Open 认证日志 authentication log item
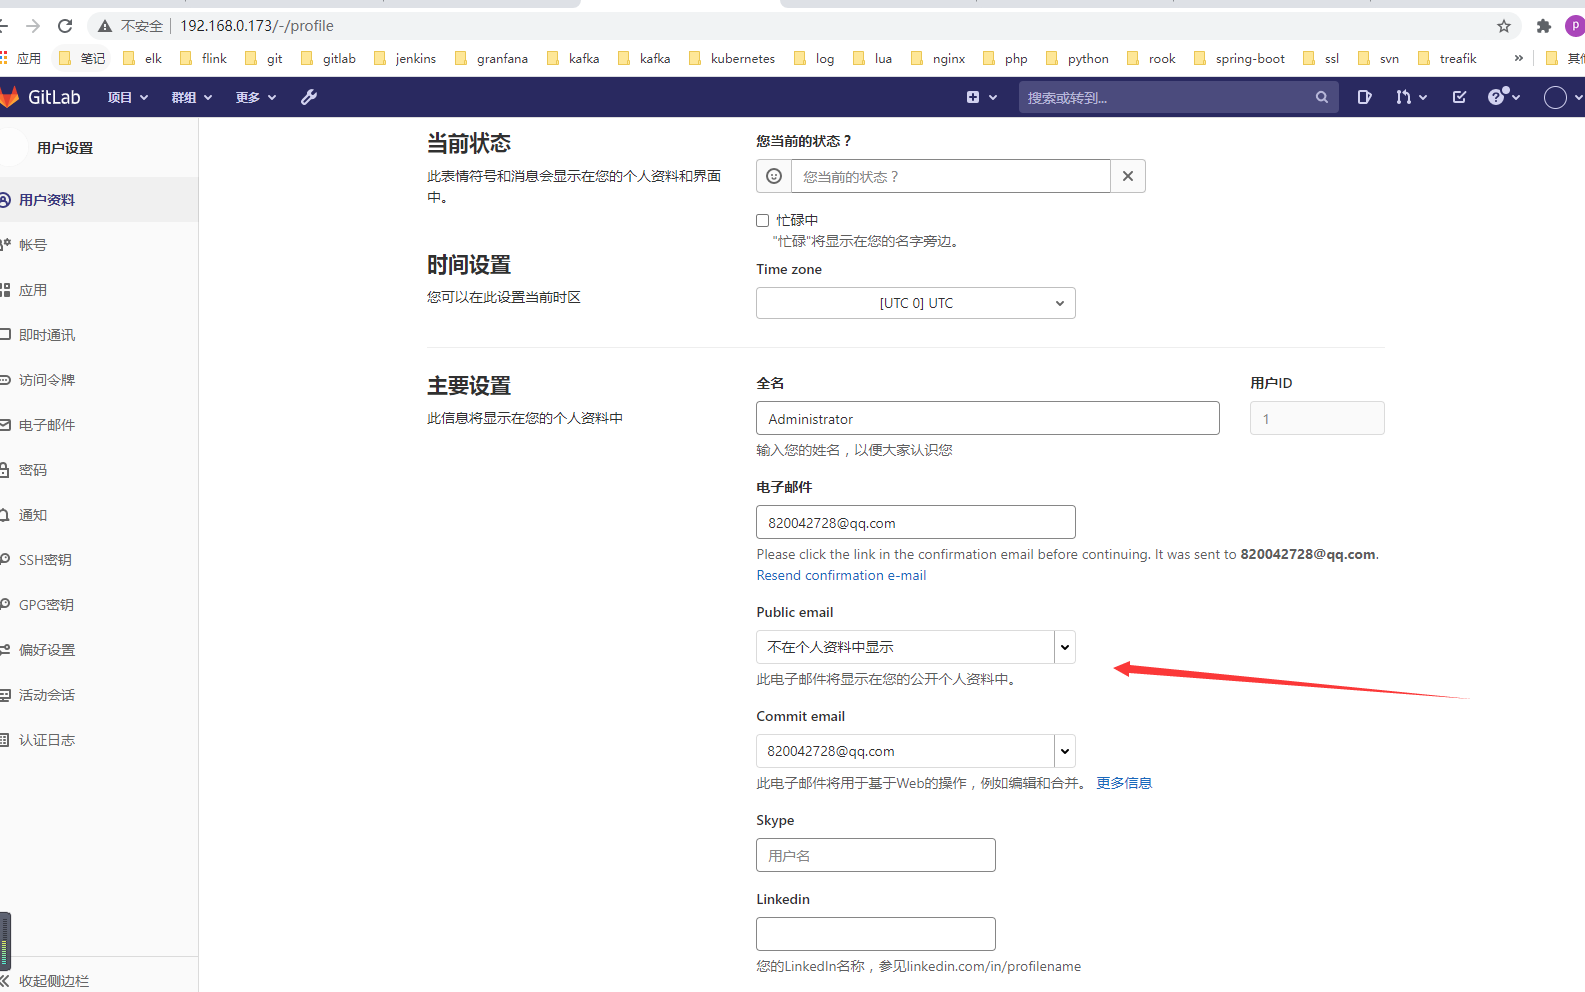Screen dimensions: 1585x992 tap(99, 740)
